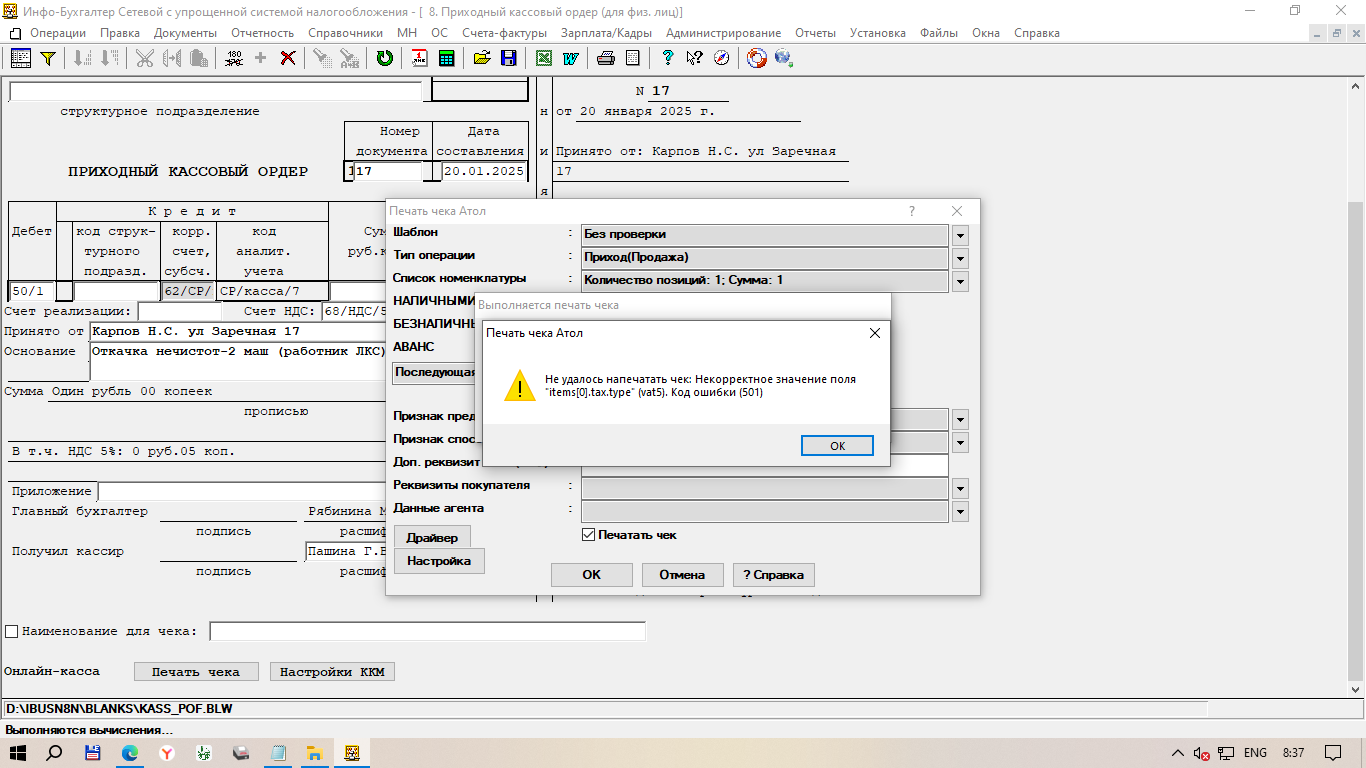
Task: Click the 'Печать чека' button
Action: (196, 672)
